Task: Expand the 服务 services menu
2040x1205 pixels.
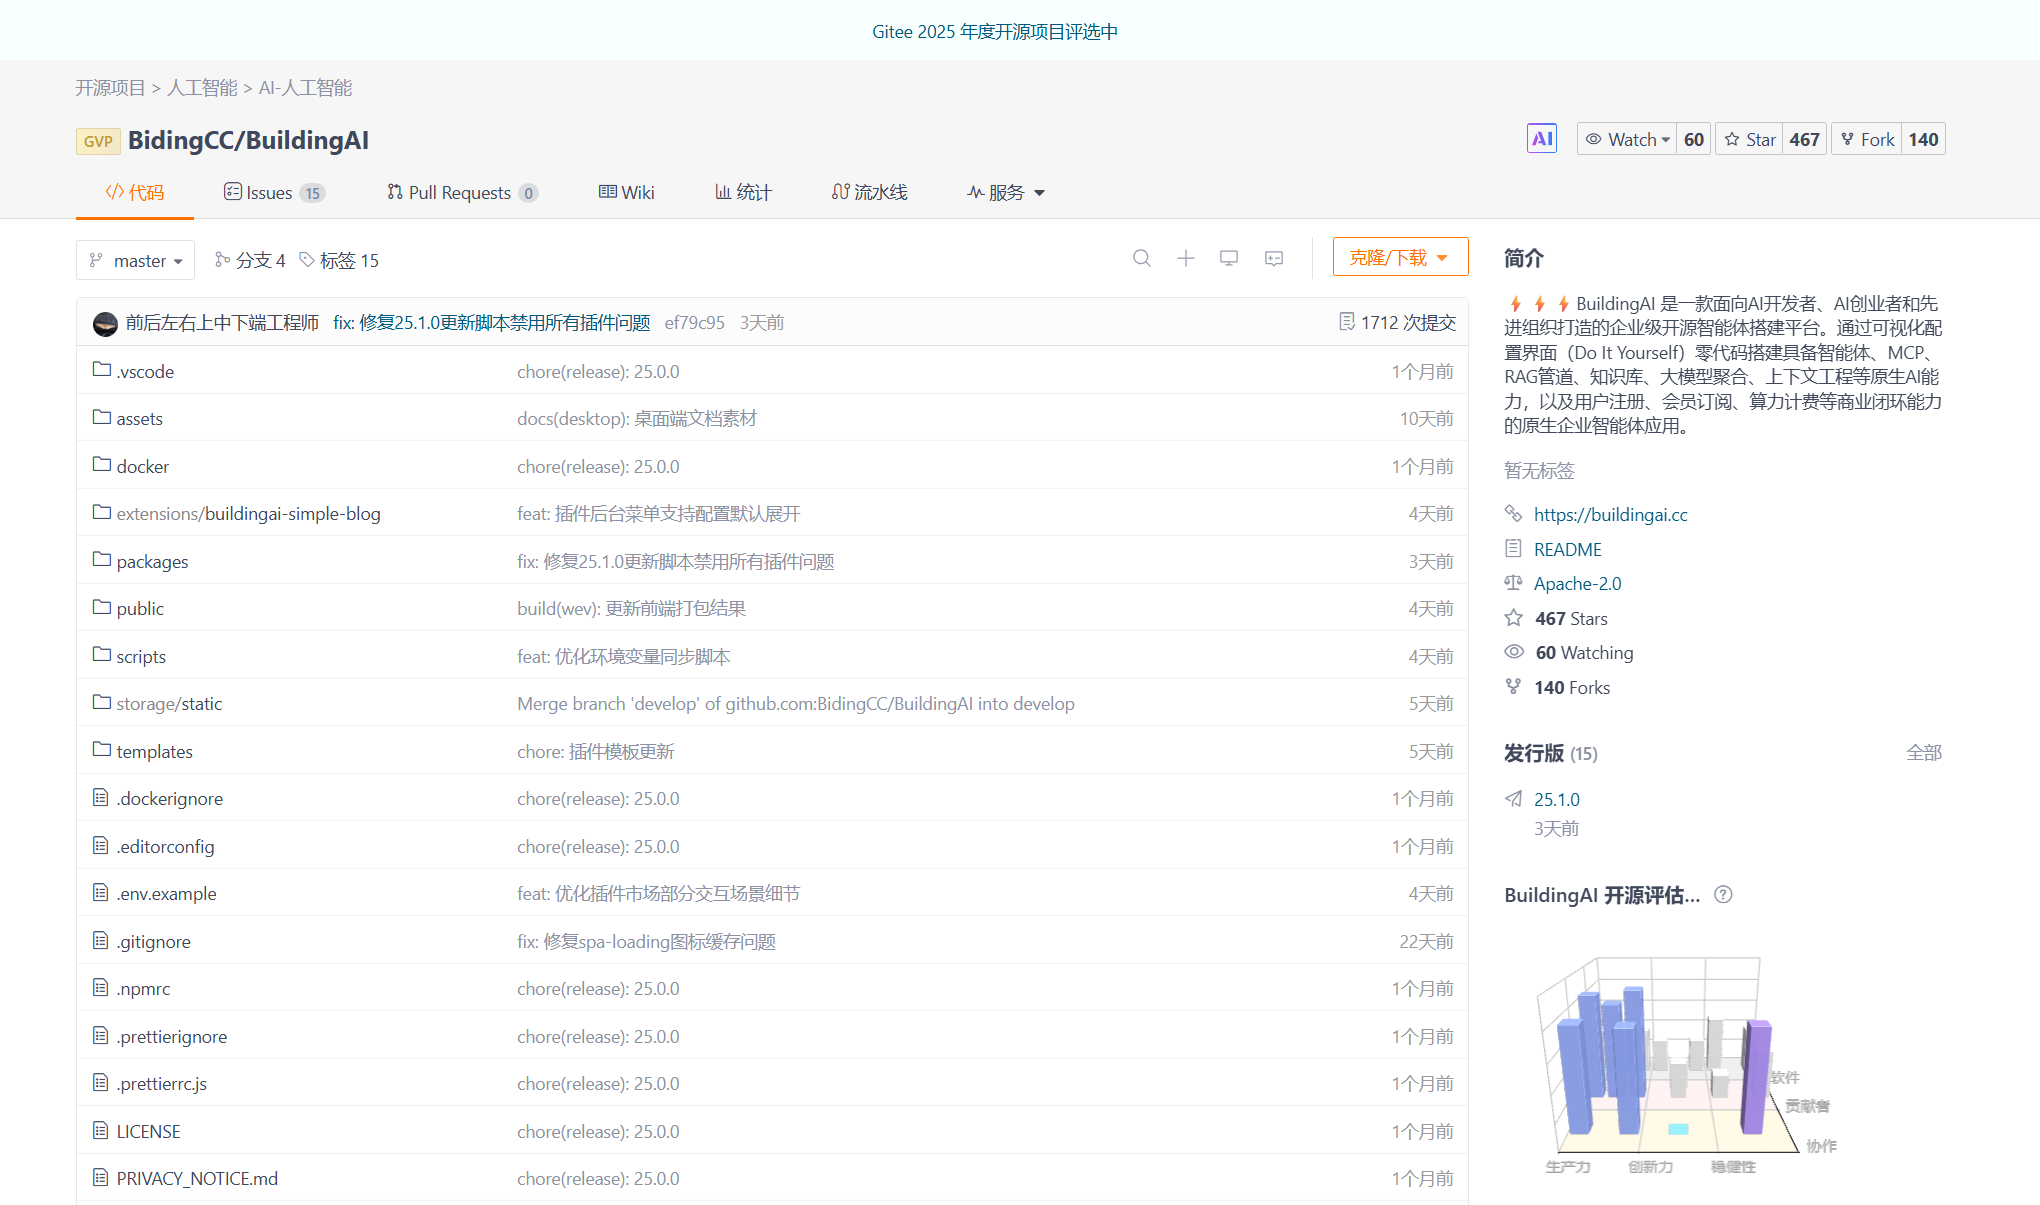Action: point(1004,192)
